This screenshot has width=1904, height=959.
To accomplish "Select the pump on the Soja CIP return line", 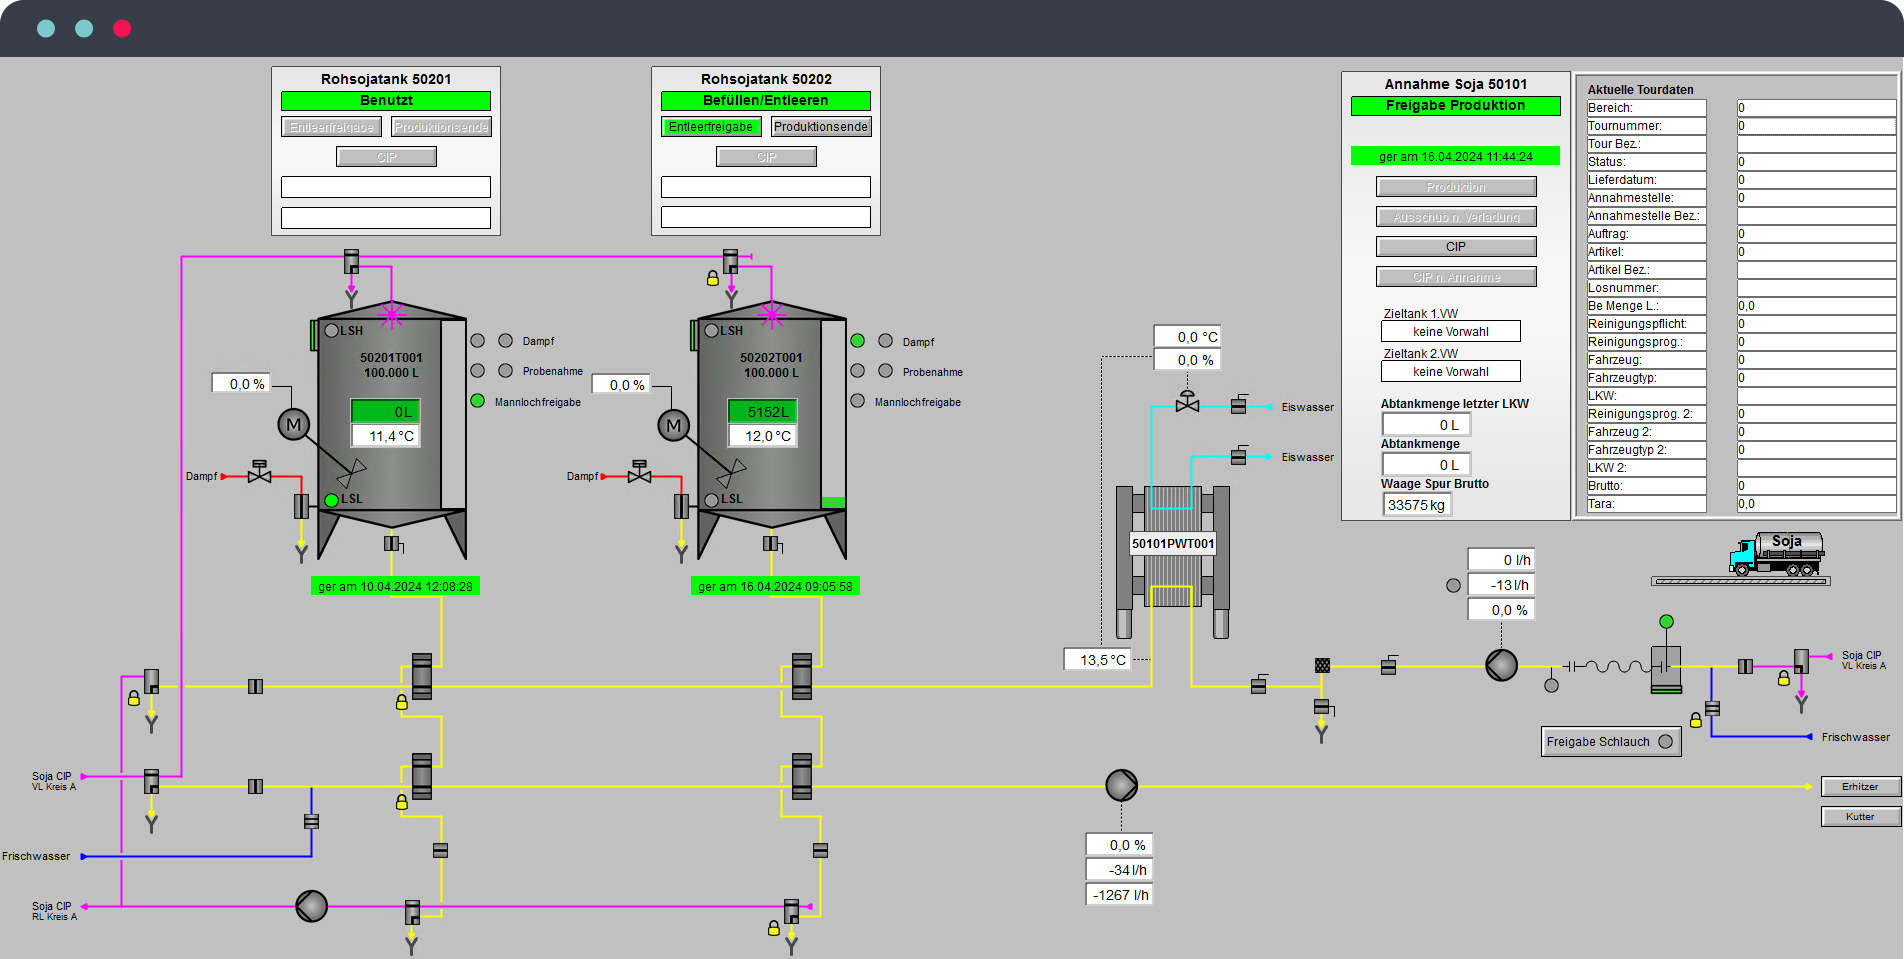I will pyautogui.click(x=312, y=906).
